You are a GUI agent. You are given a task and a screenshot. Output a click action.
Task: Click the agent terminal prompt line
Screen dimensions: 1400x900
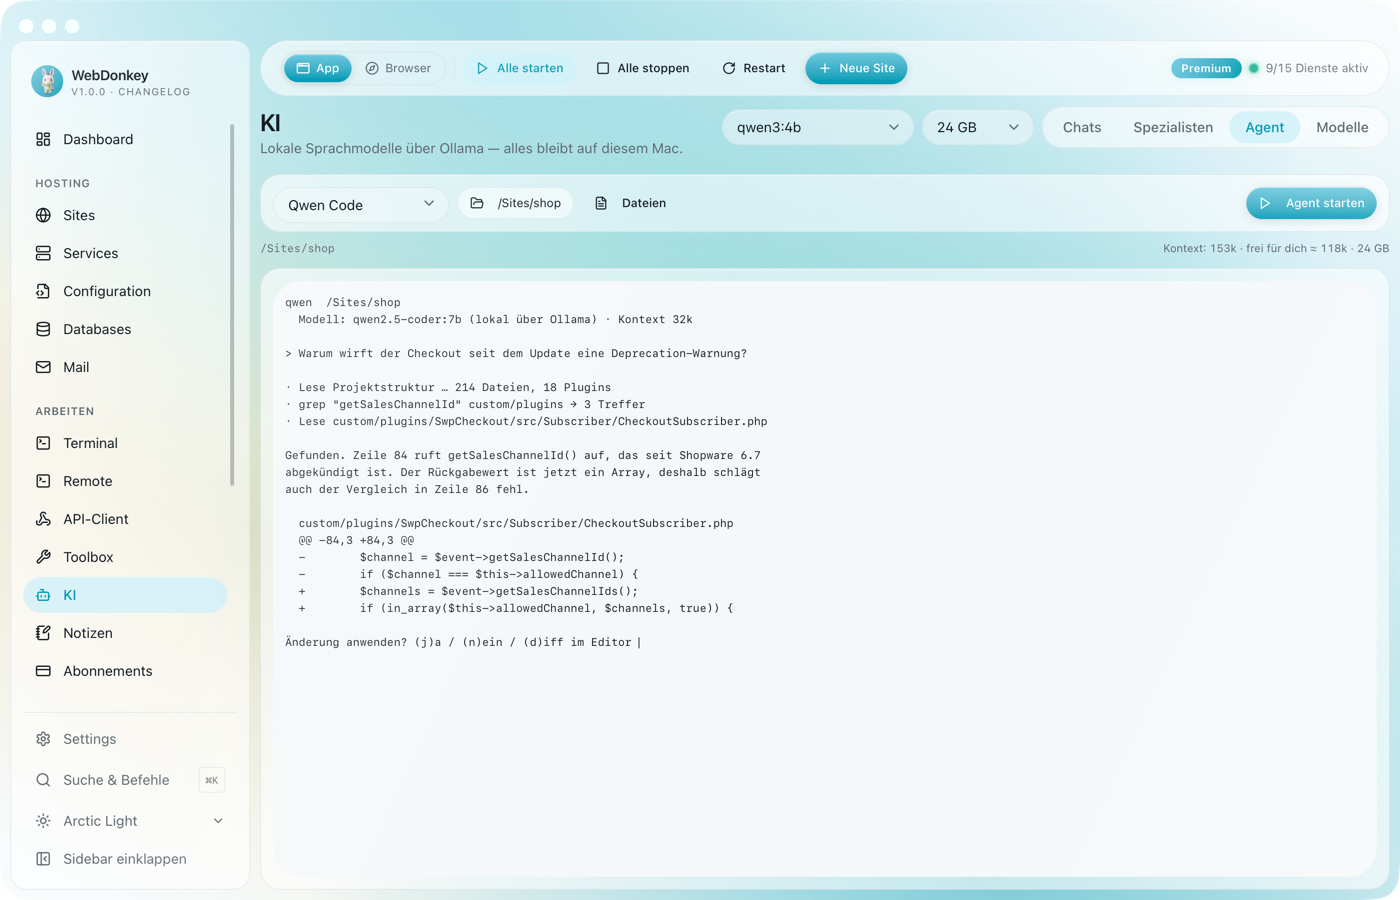coord(463,642)
